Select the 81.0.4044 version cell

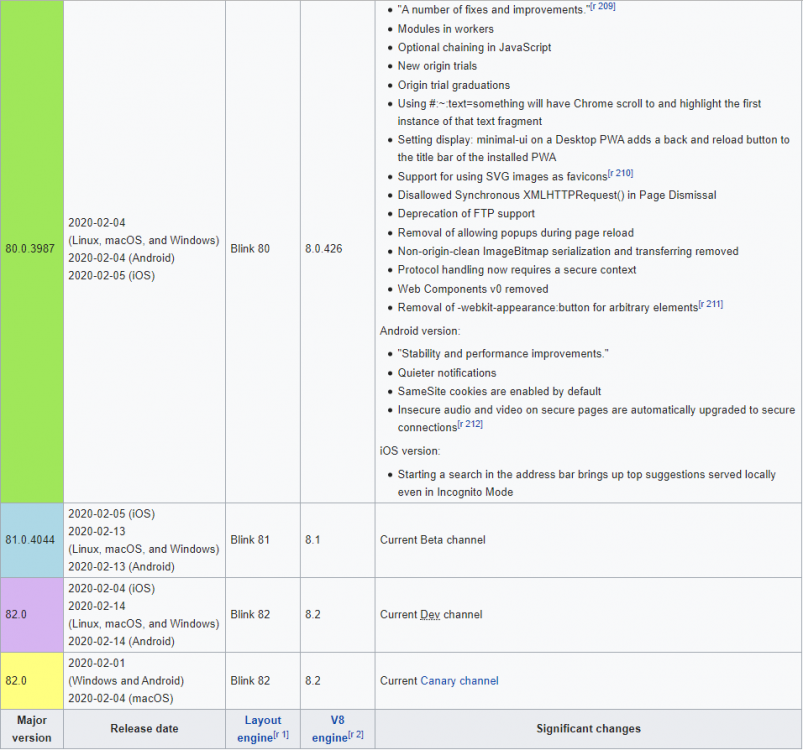point(31,540)
